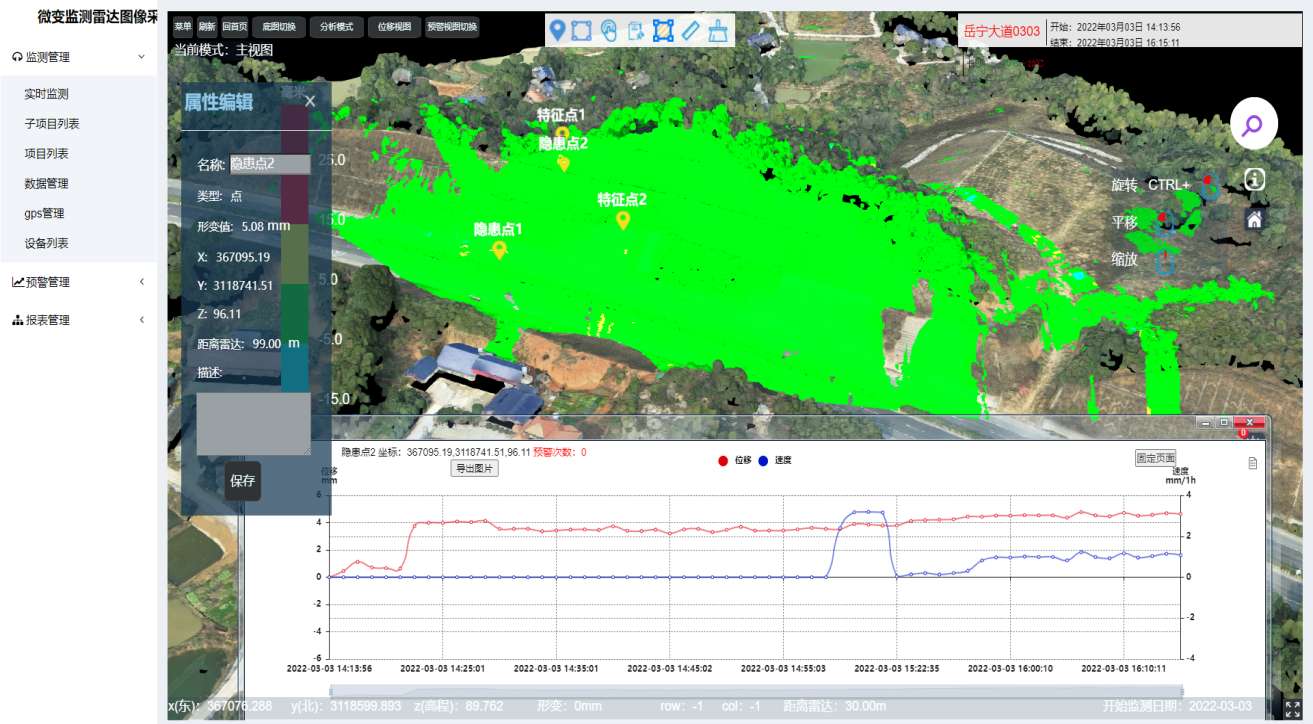This screenshot has width=1313, height=724.
Task: Go to 项目列表 page
Action: click(x=47, y=154)
